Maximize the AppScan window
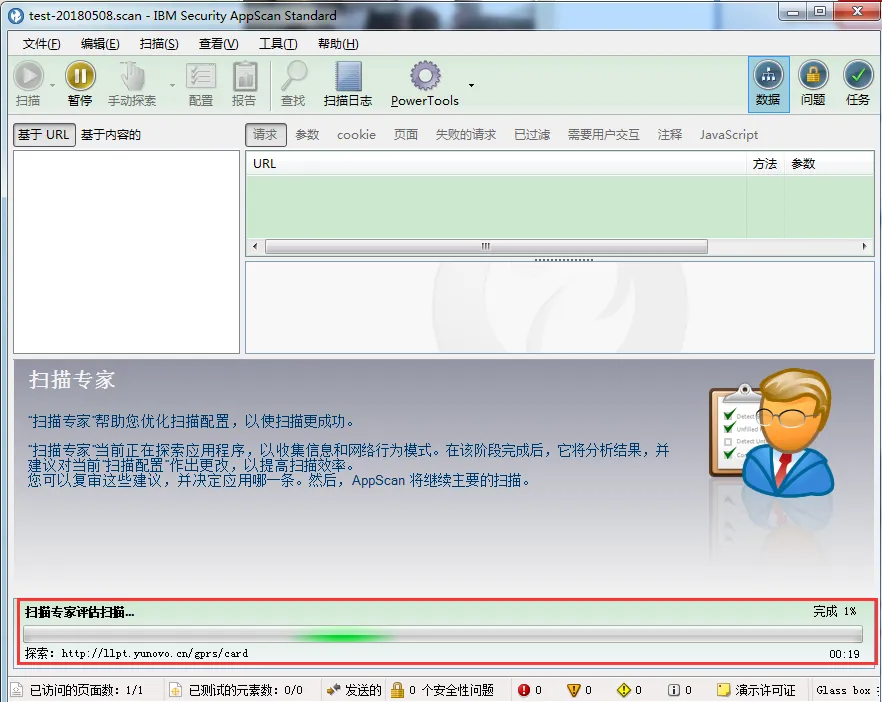882x702 pixels. 820,12
